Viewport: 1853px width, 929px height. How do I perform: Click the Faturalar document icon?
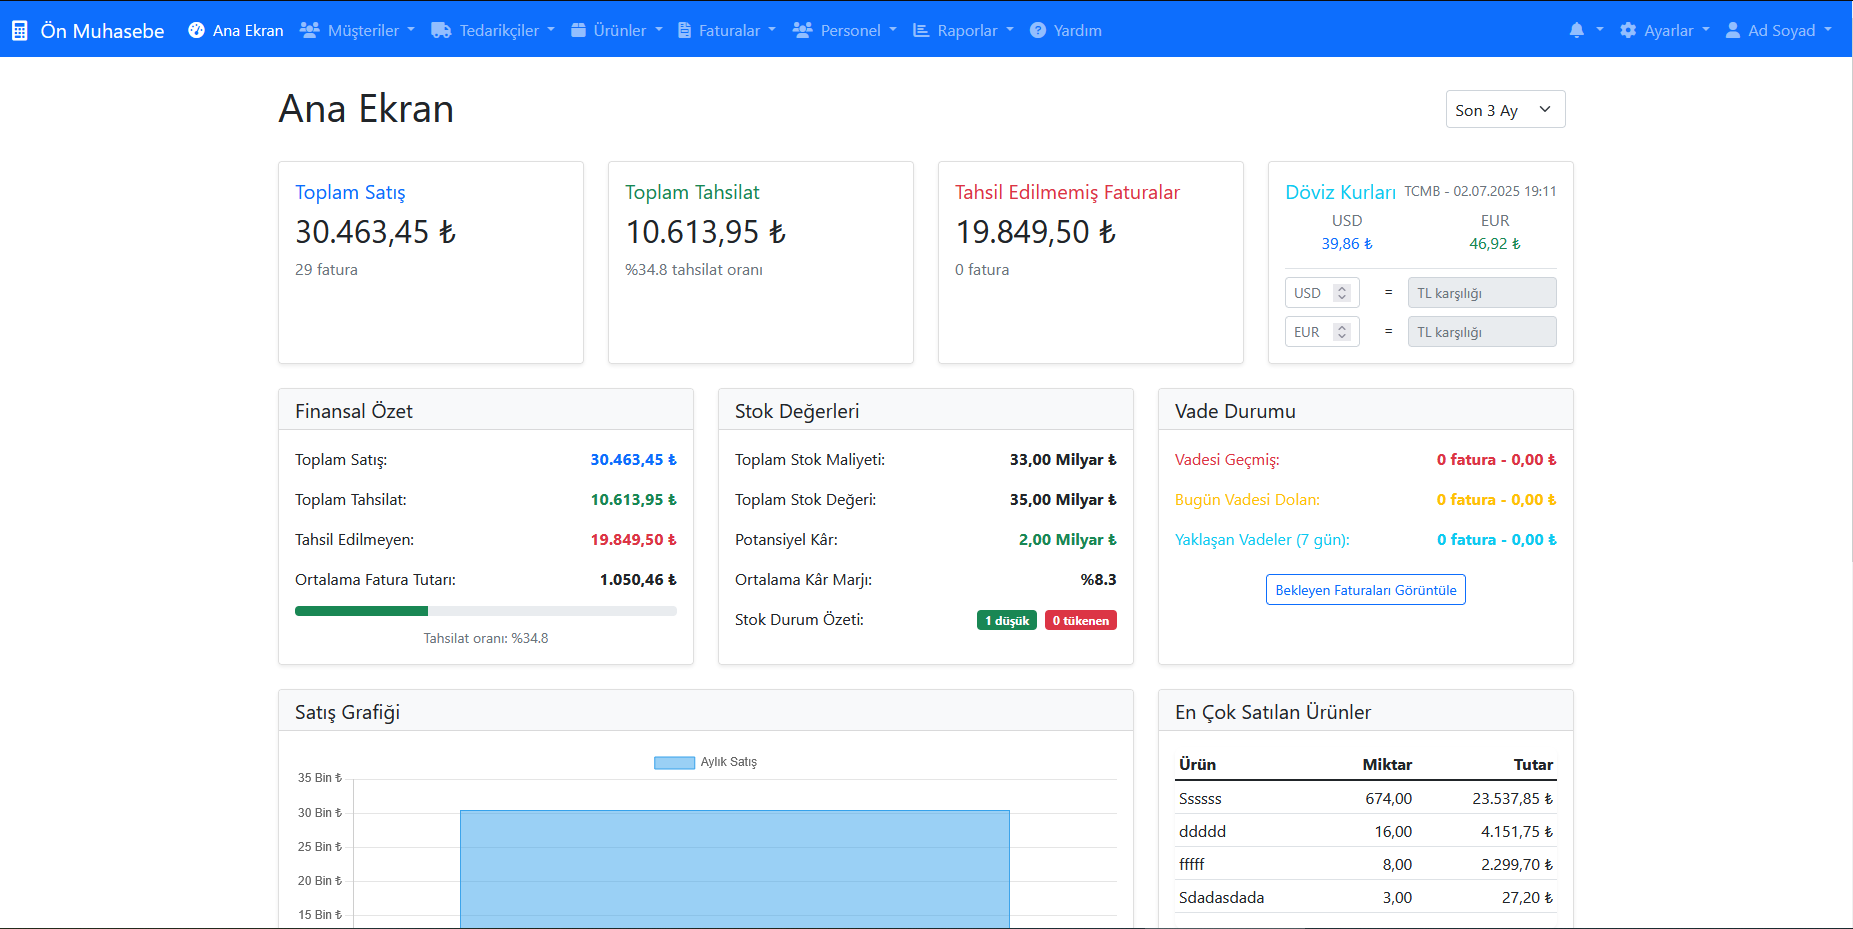click(685, 30)
